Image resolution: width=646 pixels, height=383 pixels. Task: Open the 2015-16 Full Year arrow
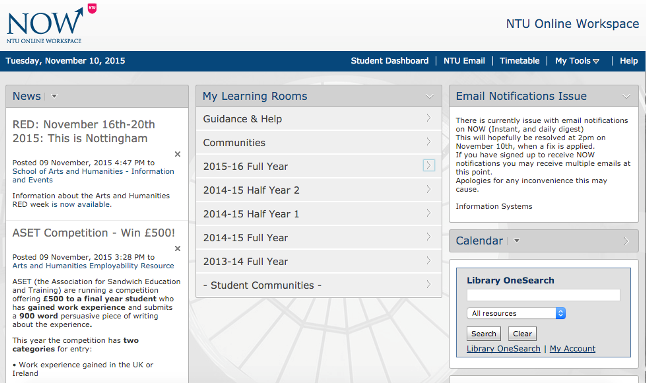coord(428,166)
